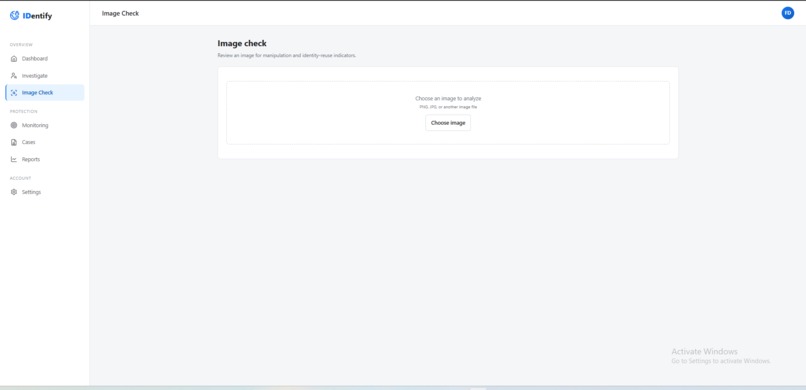Click the Choose image button
This screenshot has width=806, height=390.
[448, 123]
